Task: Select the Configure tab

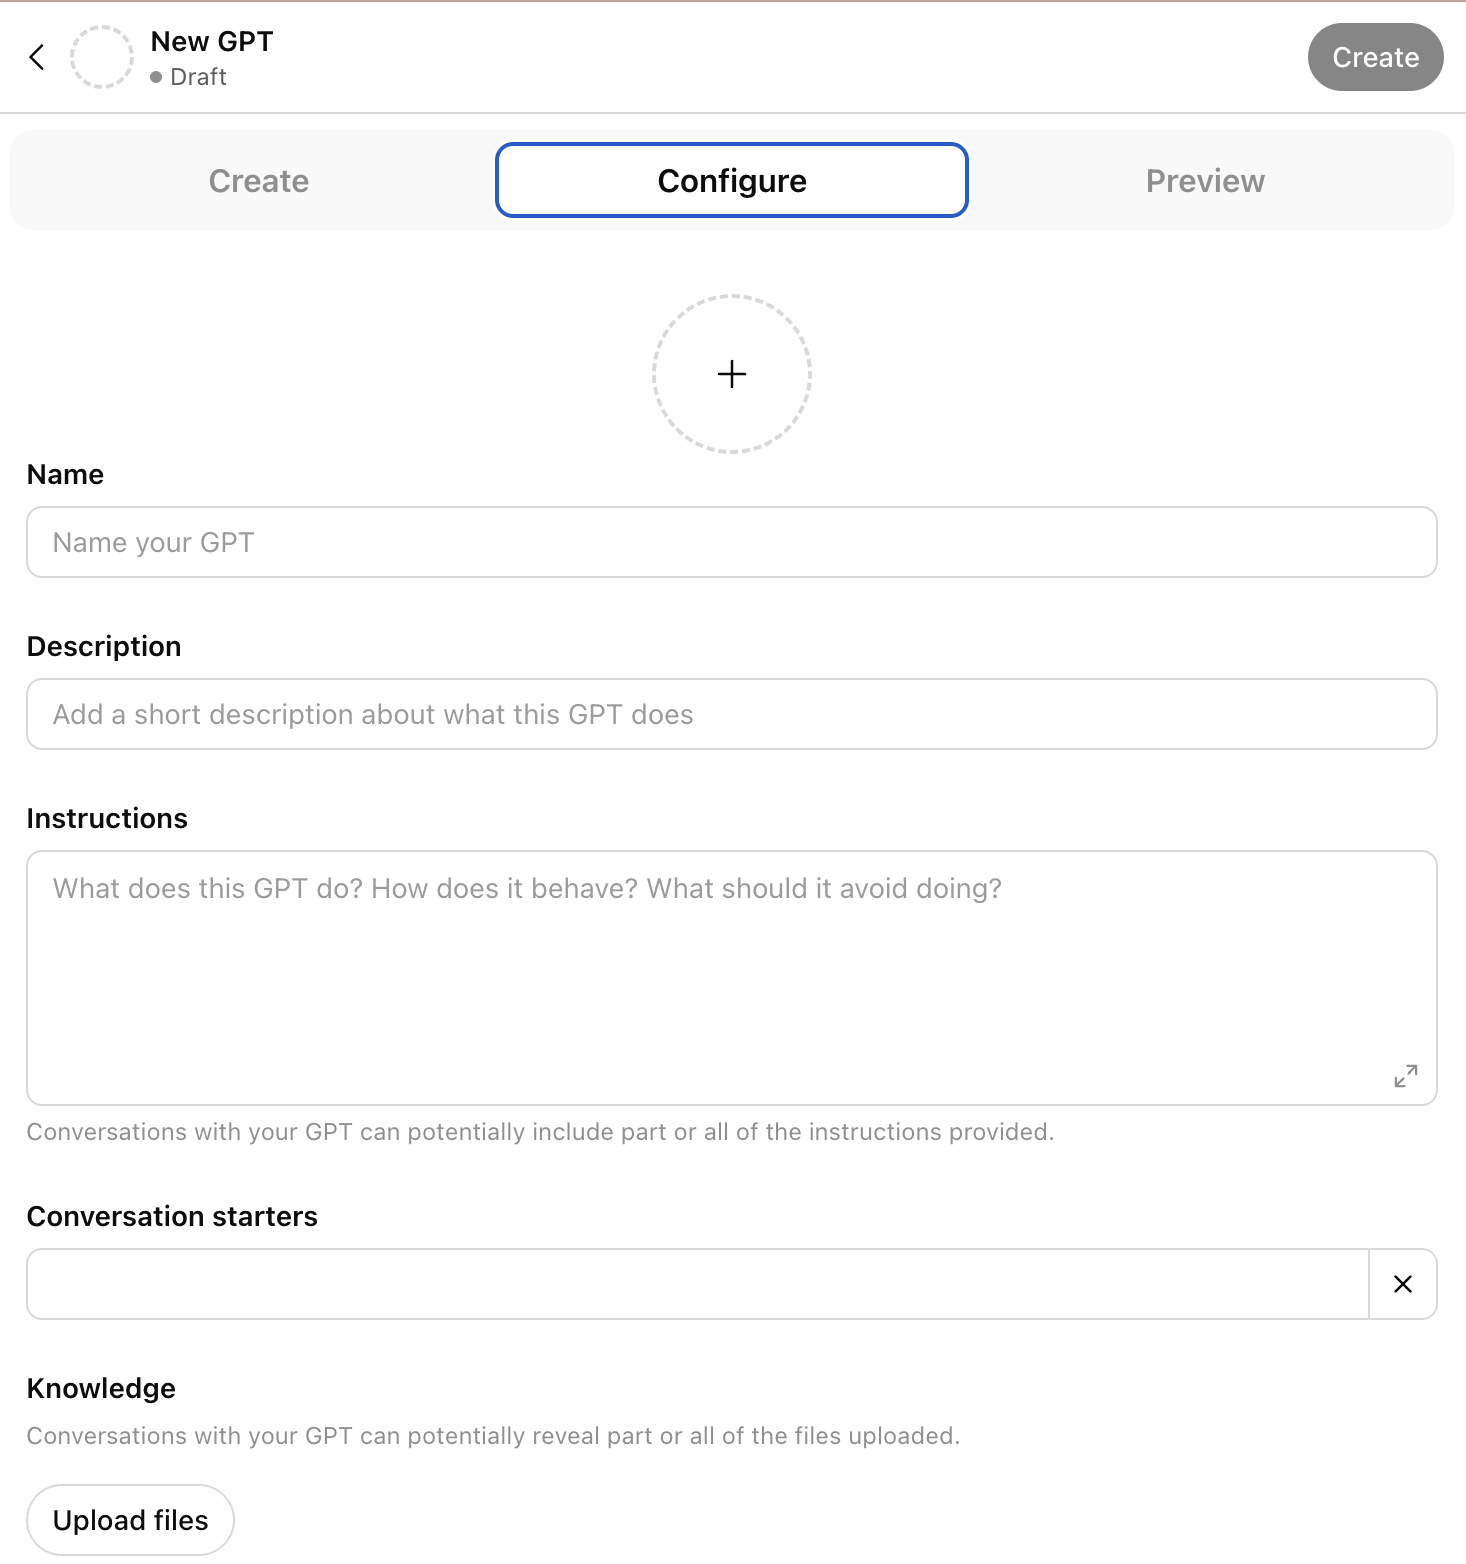Action: point(732,181)
